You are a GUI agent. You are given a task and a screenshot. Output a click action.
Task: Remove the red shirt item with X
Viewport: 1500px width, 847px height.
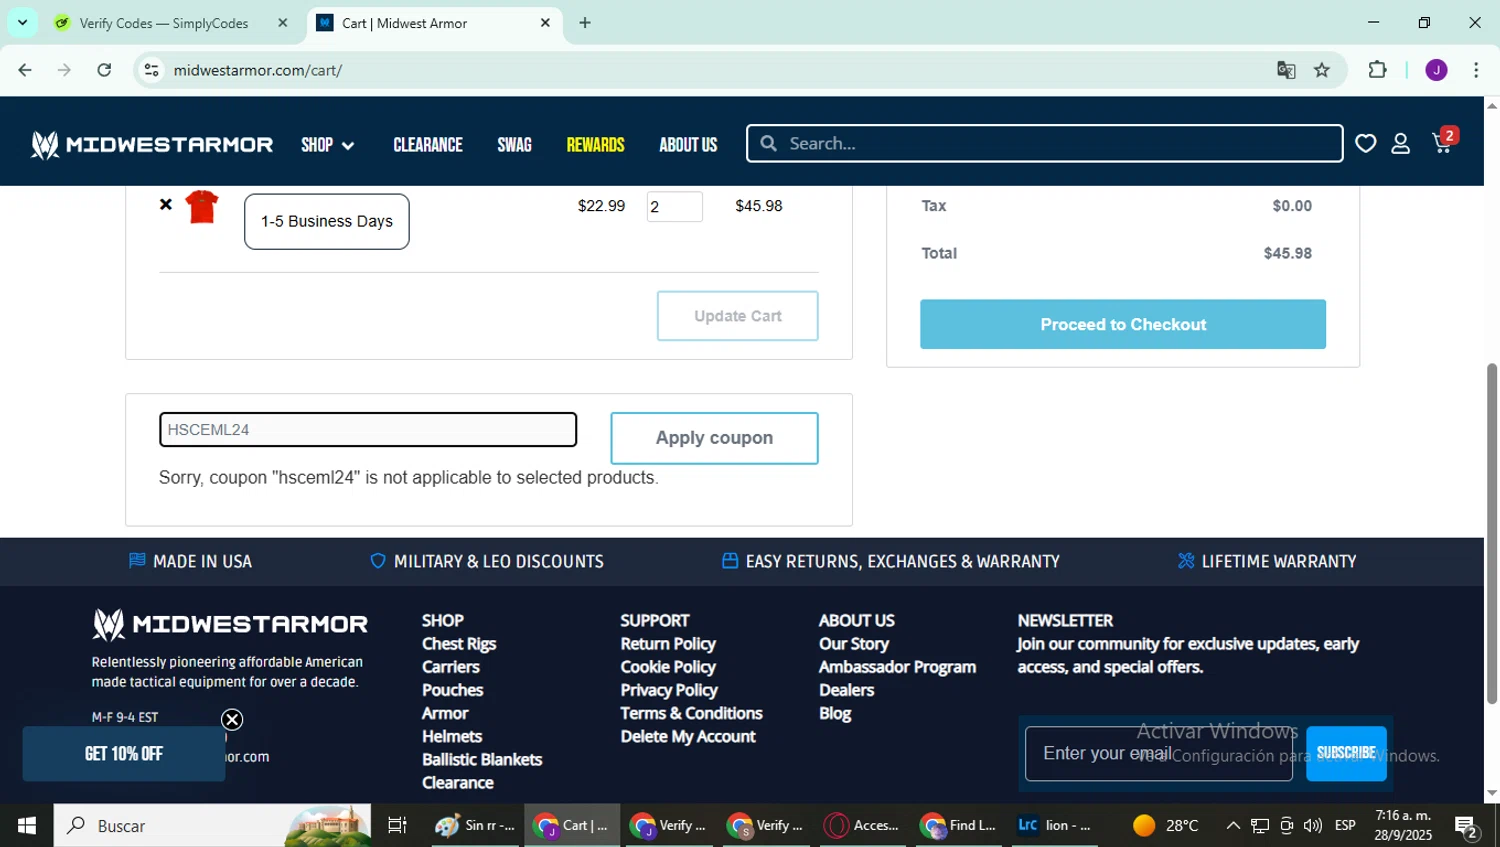166,204
